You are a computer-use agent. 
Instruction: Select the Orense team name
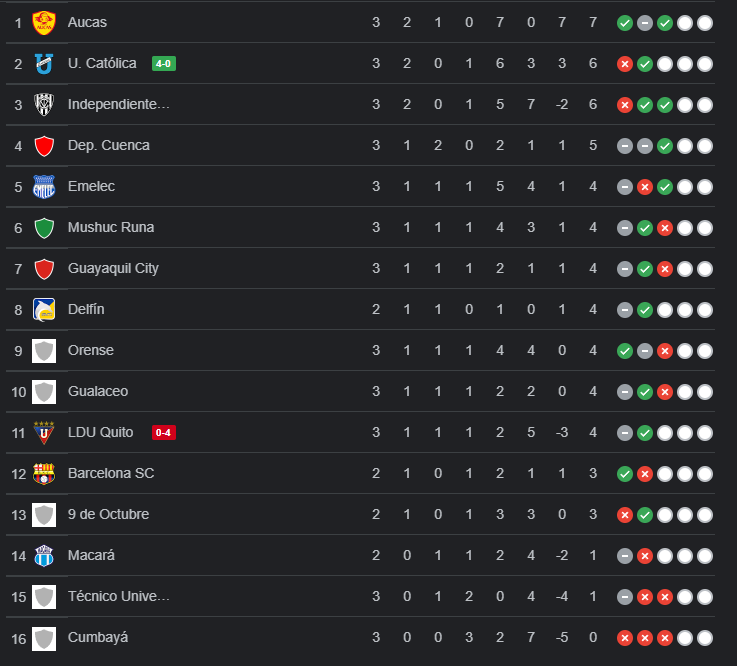point(91,351)
